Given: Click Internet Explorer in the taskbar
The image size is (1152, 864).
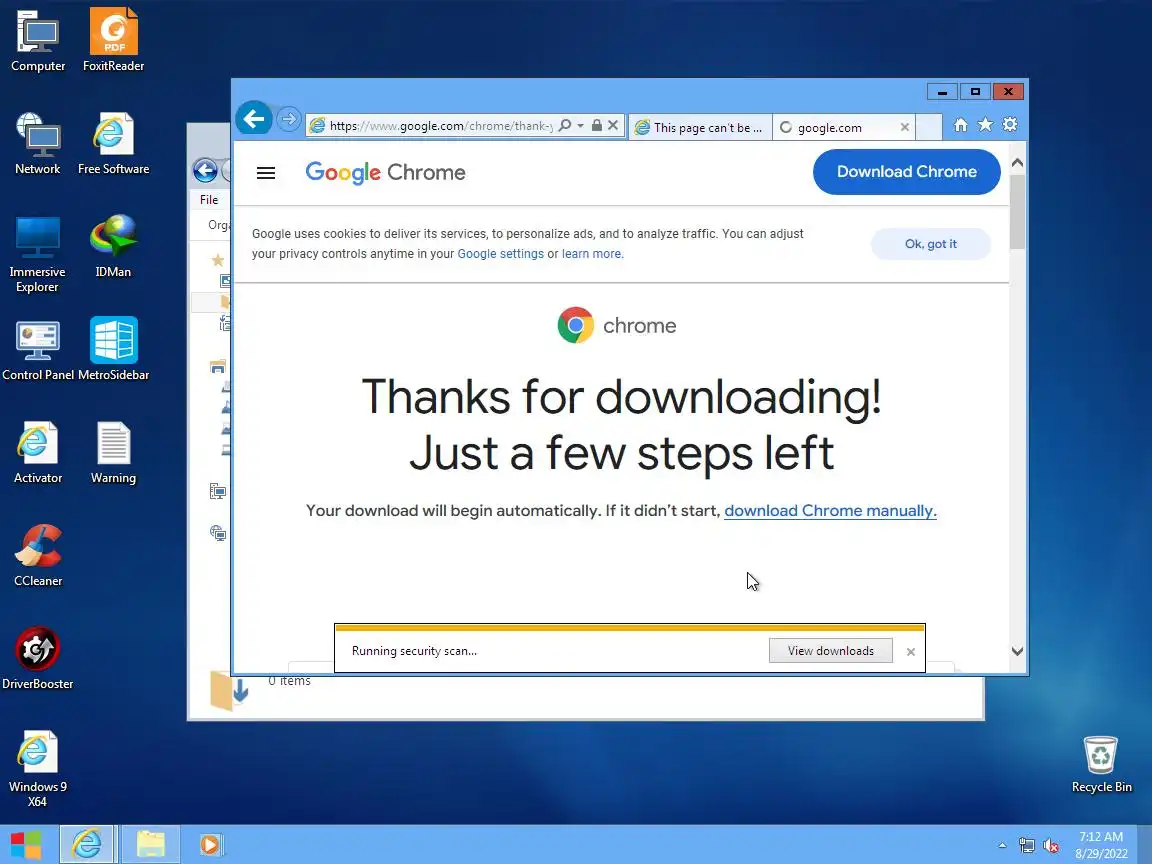Looking at the screenshot, I should click(x=87, y=844).
